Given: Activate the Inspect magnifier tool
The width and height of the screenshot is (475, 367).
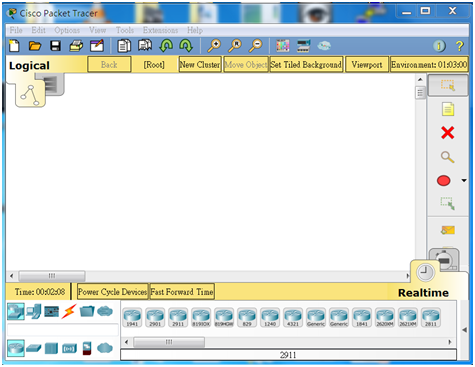Looking at the screenshot, I should coord(447,157).
